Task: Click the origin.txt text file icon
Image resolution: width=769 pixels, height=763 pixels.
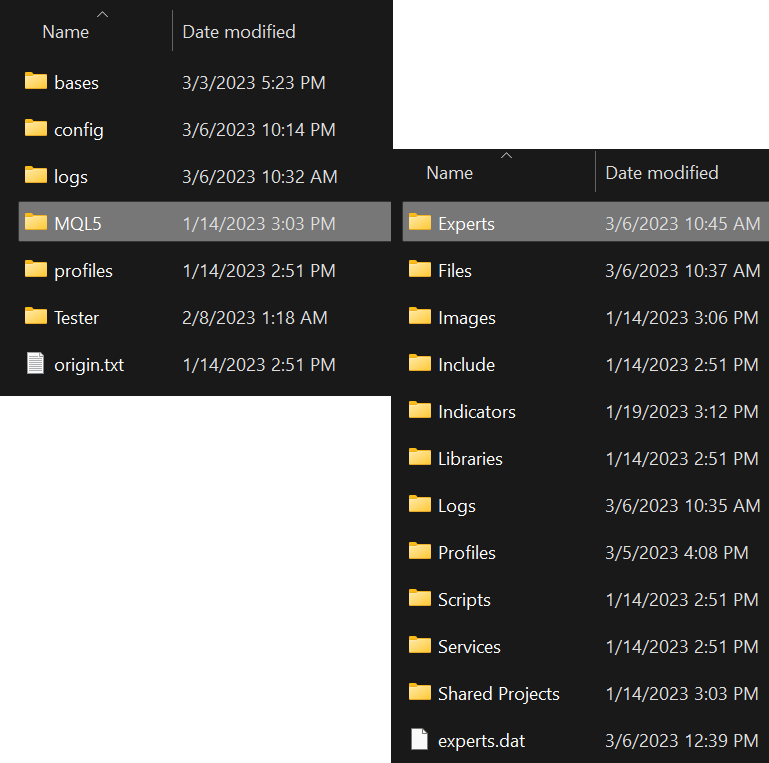Action: [x=35, y=363]
